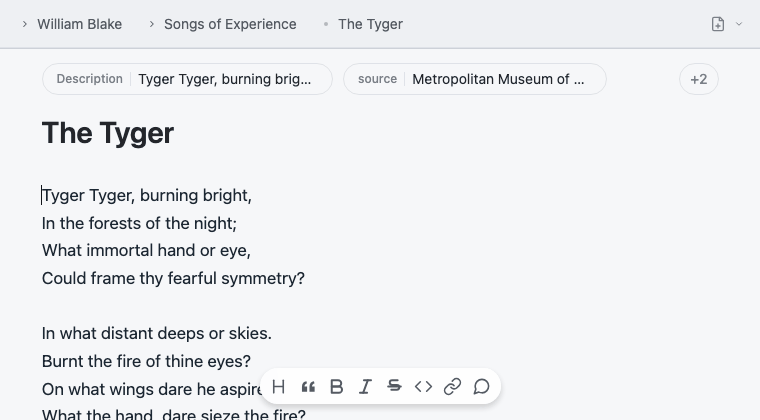
Task: Apply blockquote formatting from floating toolbar
Action: coord(308,387)
